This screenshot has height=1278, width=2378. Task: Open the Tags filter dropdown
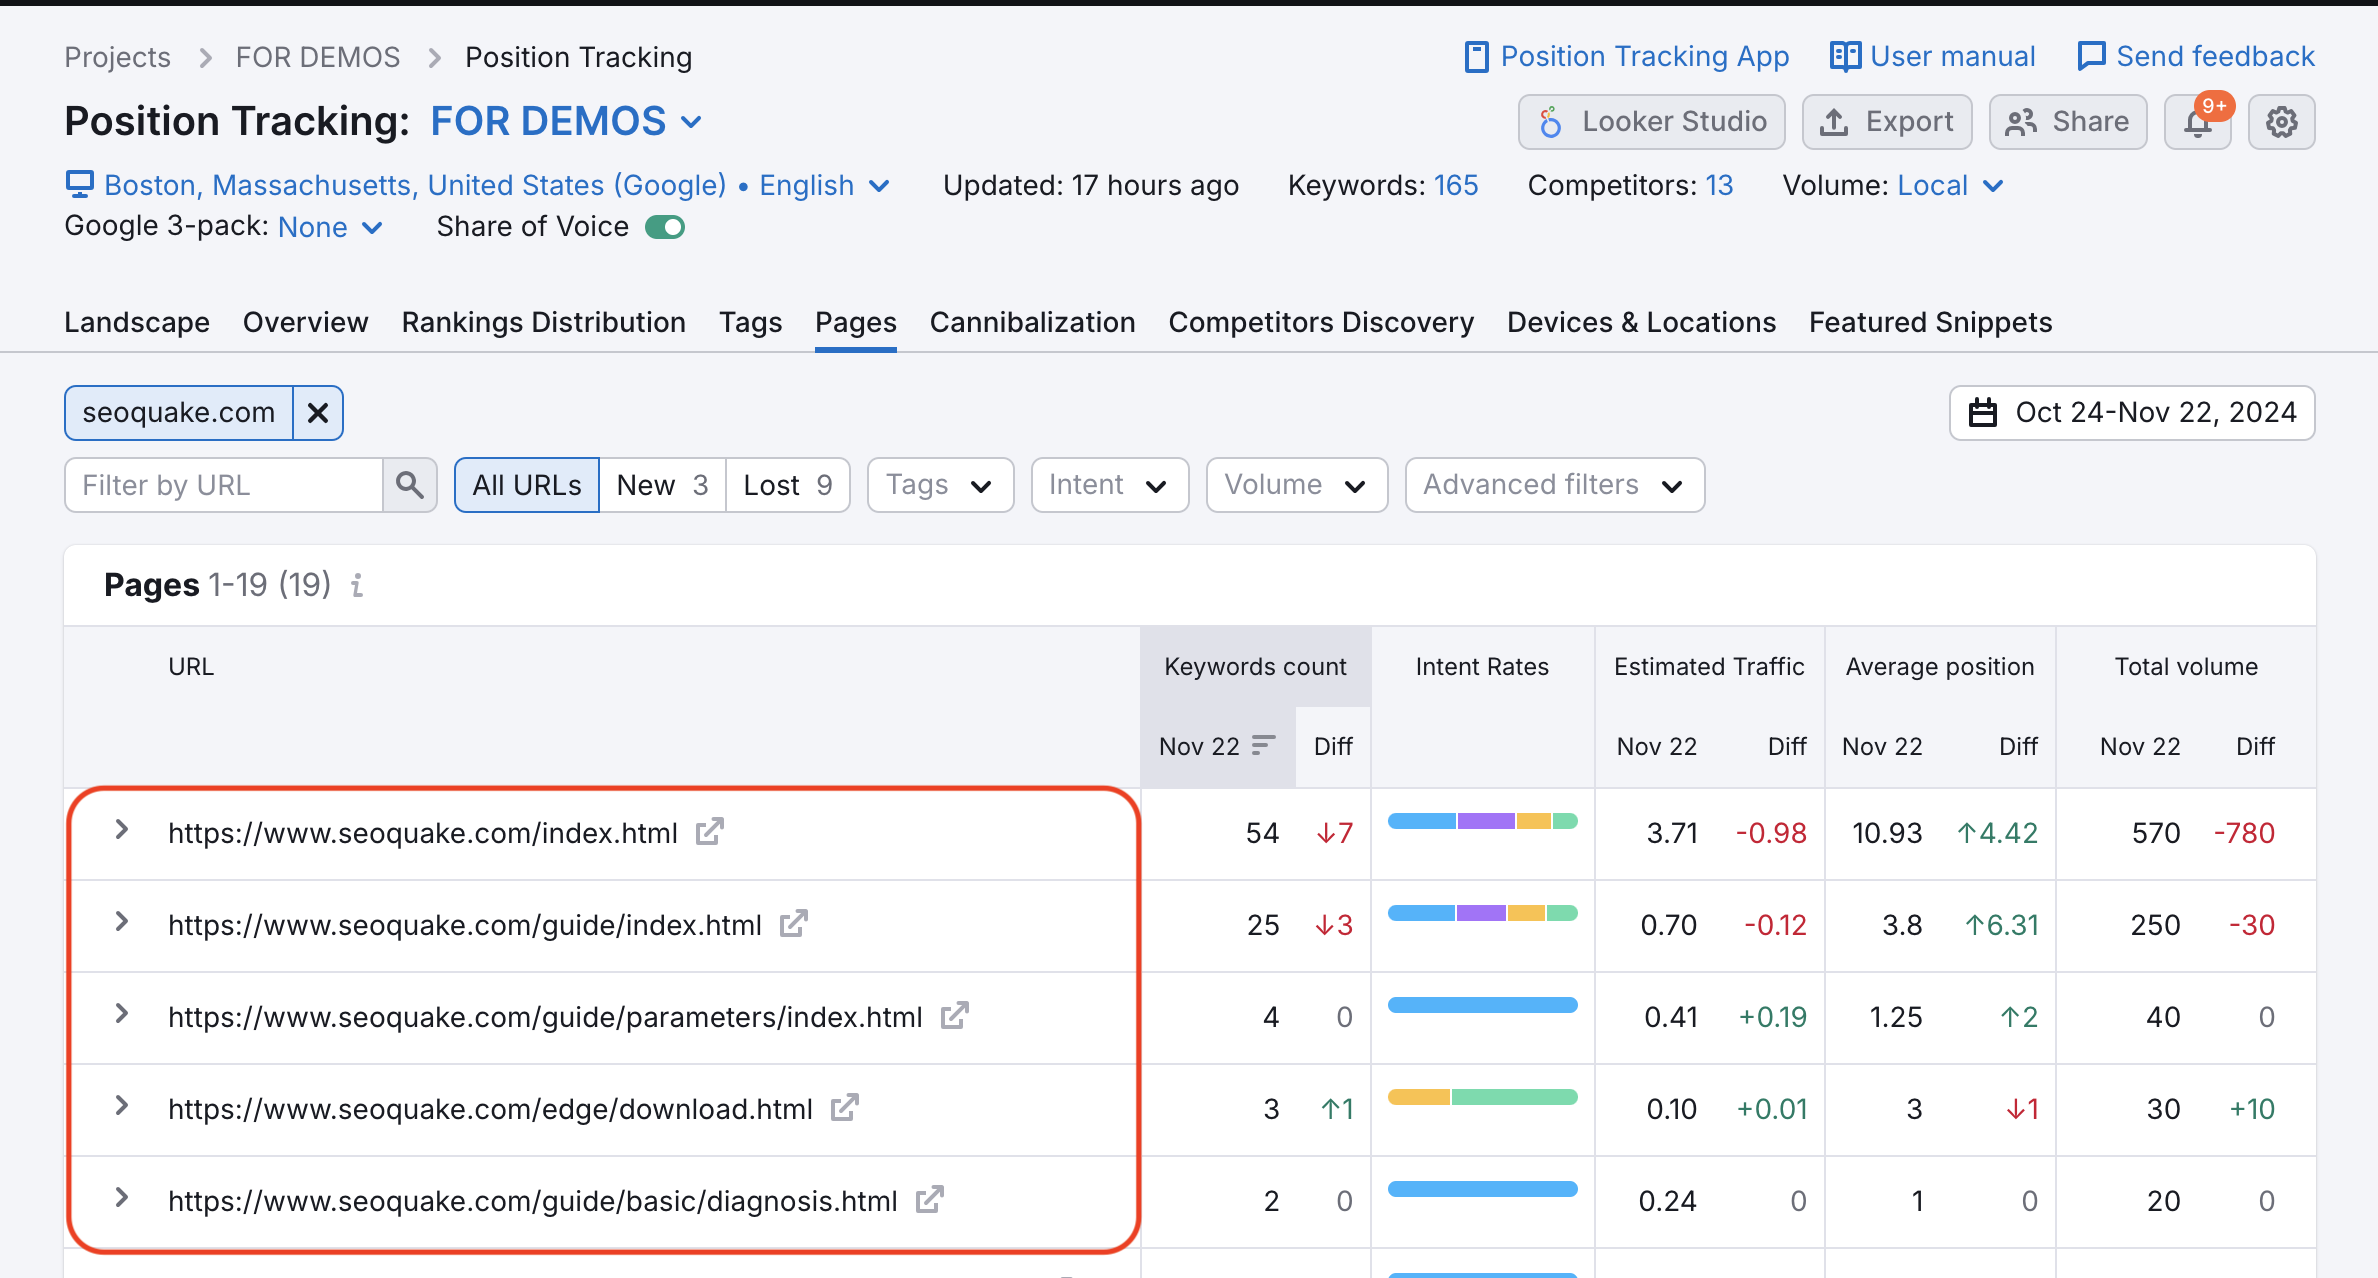pos(940,485)
